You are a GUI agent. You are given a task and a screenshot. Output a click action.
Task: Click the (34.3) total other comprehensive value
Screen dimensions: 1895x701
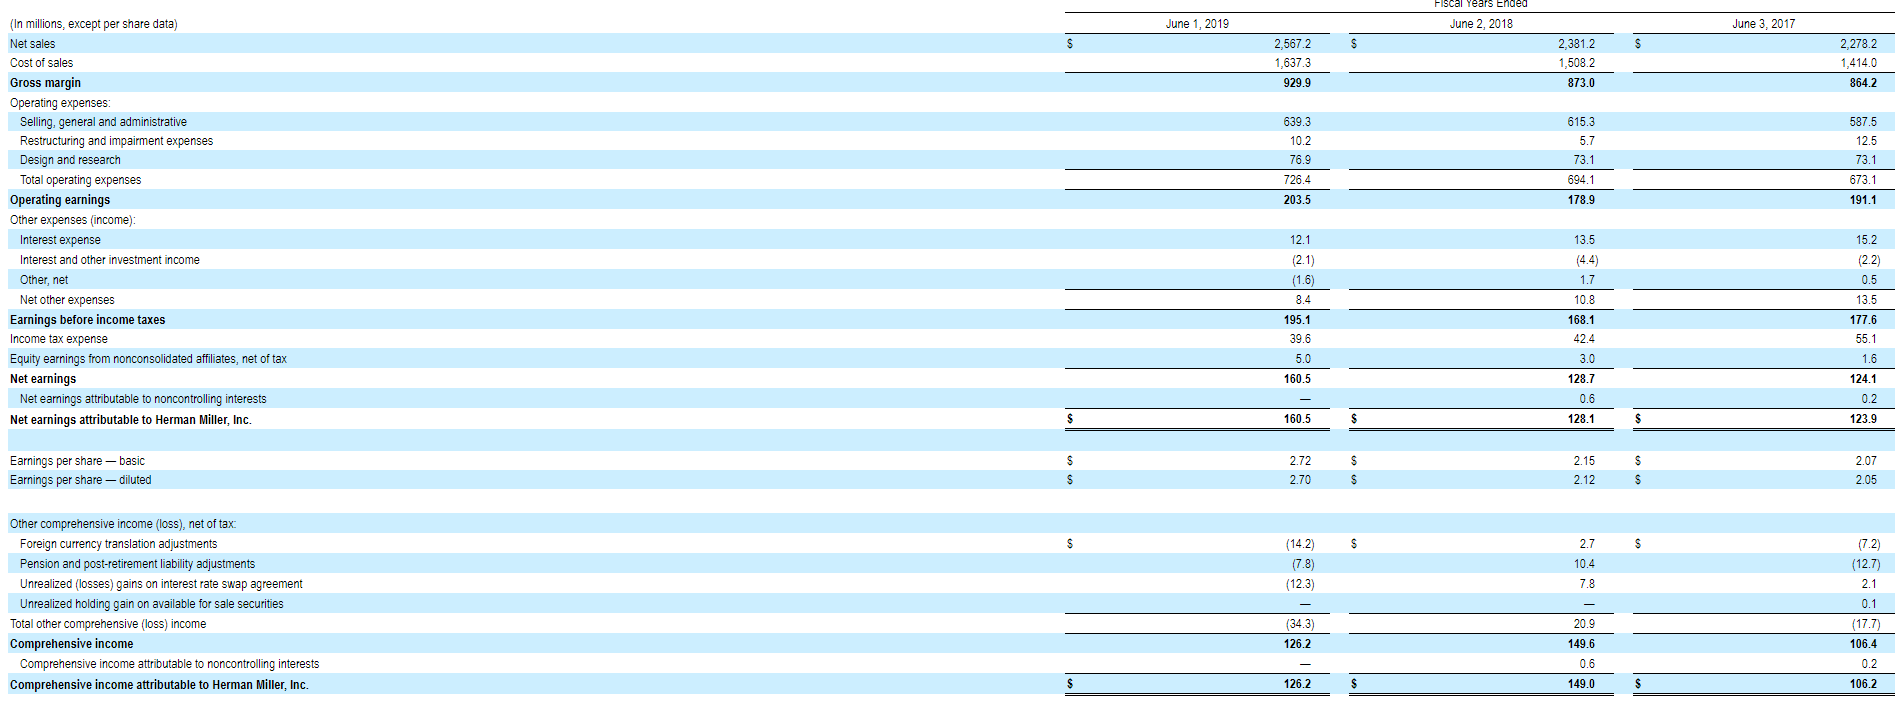(x=1300, y=624)
